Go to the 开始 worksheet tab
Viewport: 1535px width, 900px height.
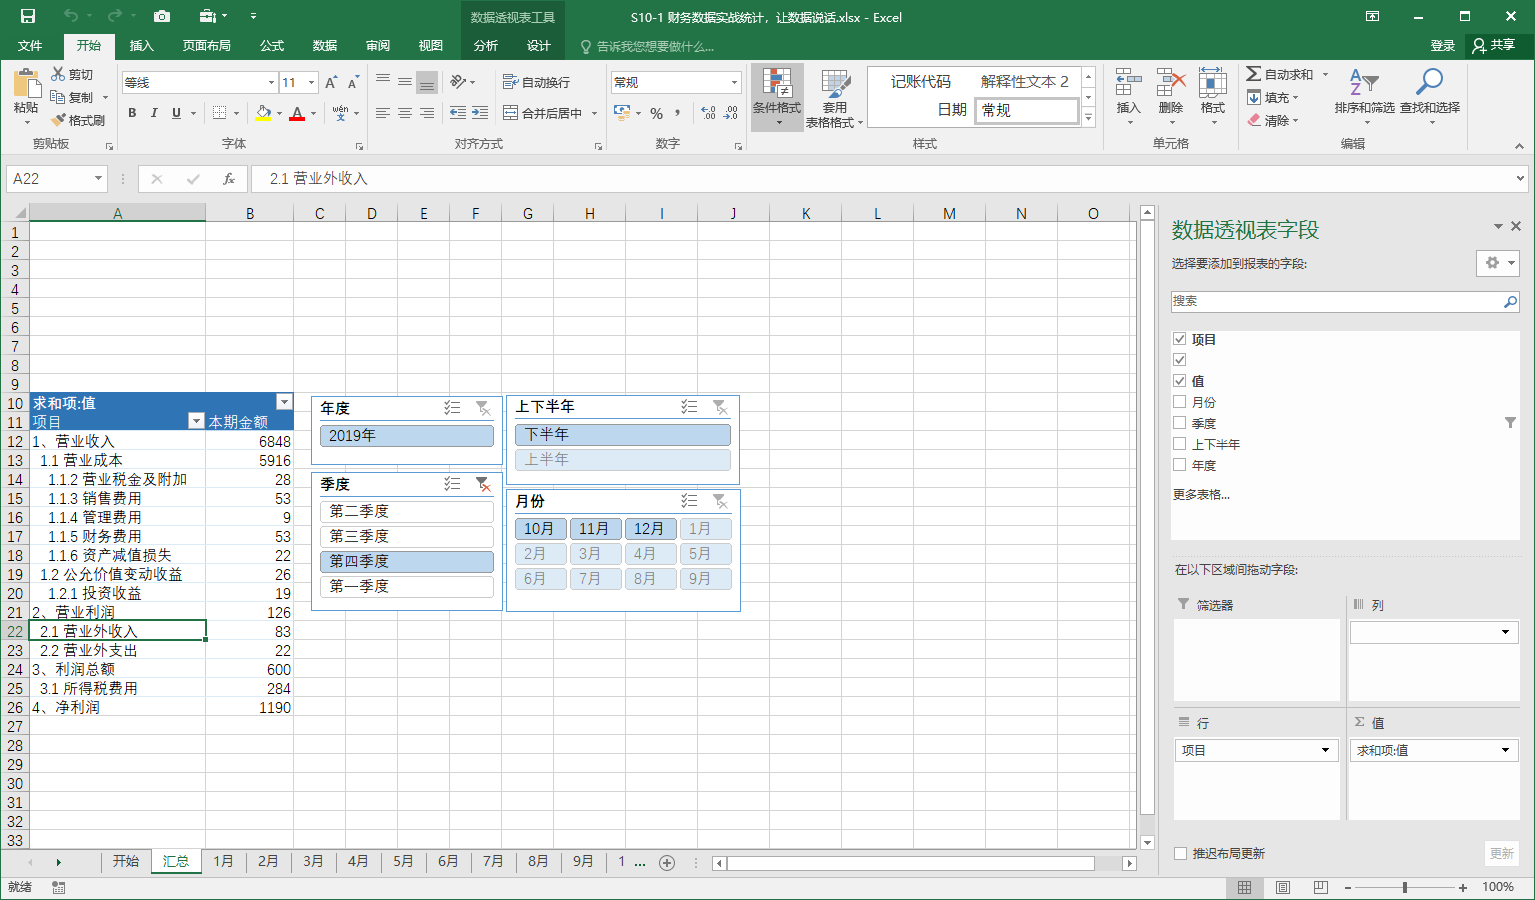click(126, 861)
